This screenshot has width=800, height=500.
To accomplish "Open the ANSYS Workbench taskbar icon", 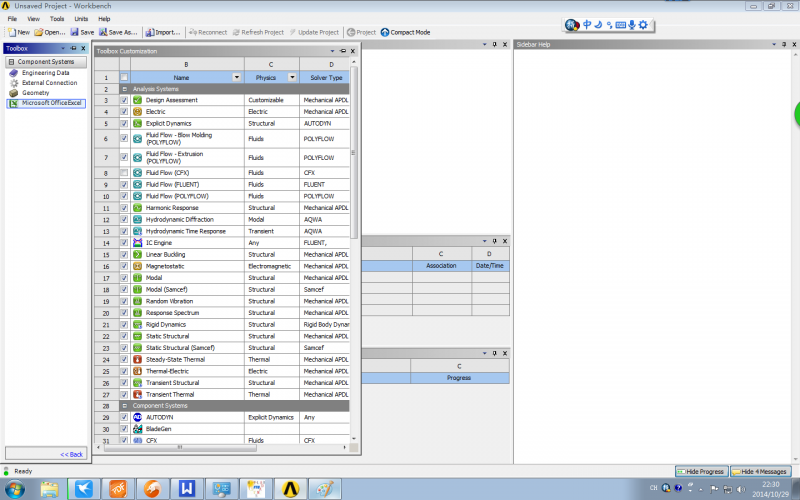I will [291, 489].
